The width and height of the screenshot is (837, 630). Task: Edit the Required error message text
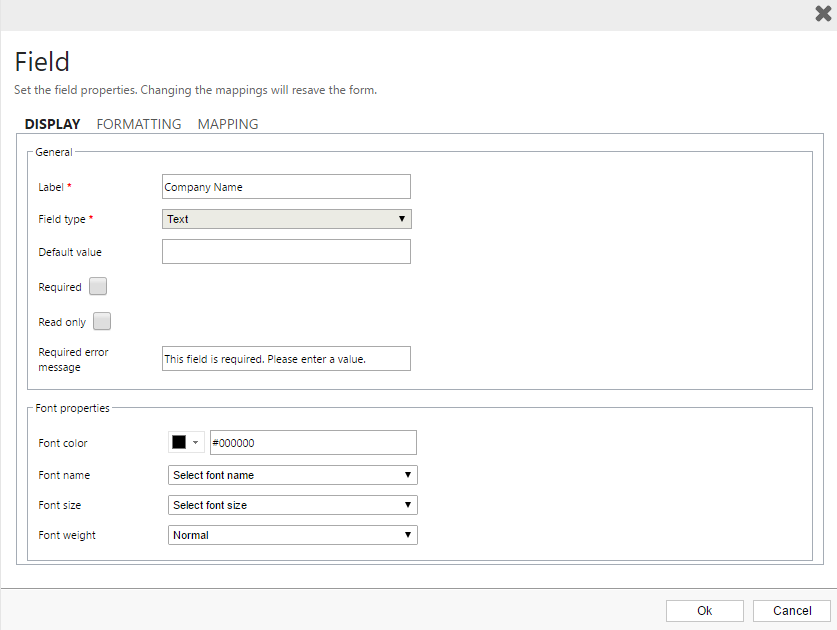point(285,358)
